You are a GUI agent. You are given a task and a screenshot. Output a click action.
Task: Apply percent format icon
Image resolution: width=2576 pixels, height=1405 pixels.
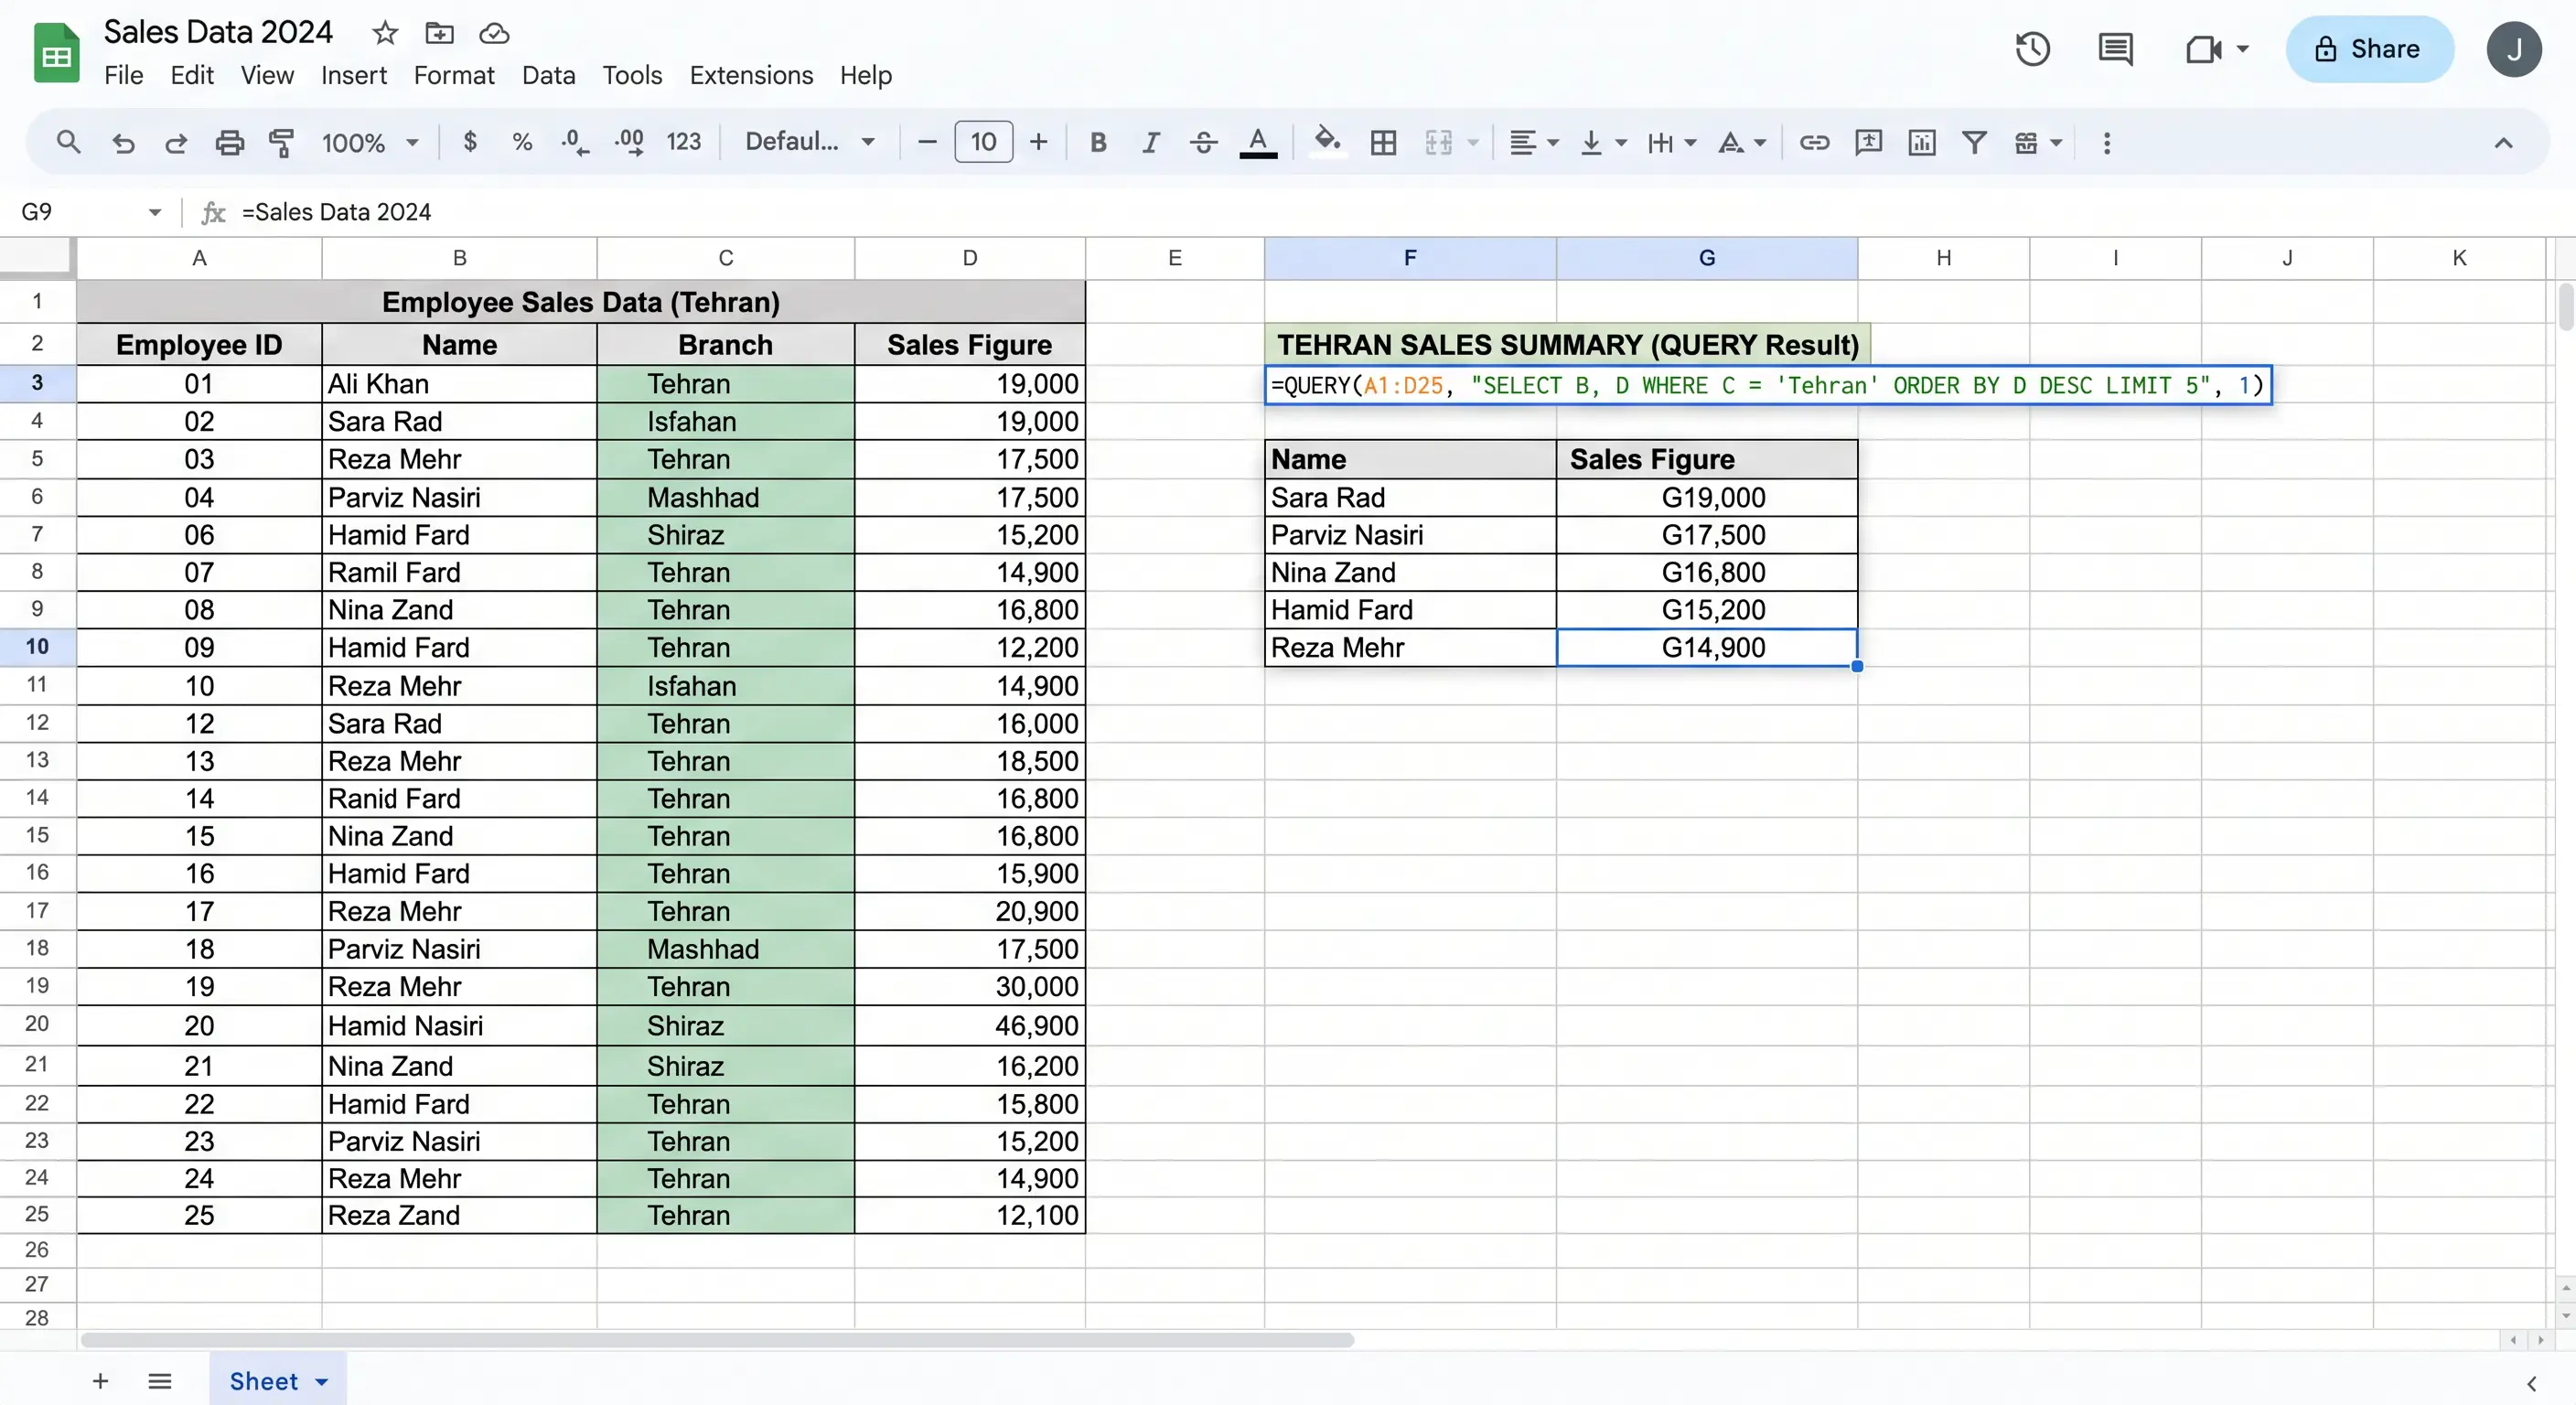click(x=522, y=142)
